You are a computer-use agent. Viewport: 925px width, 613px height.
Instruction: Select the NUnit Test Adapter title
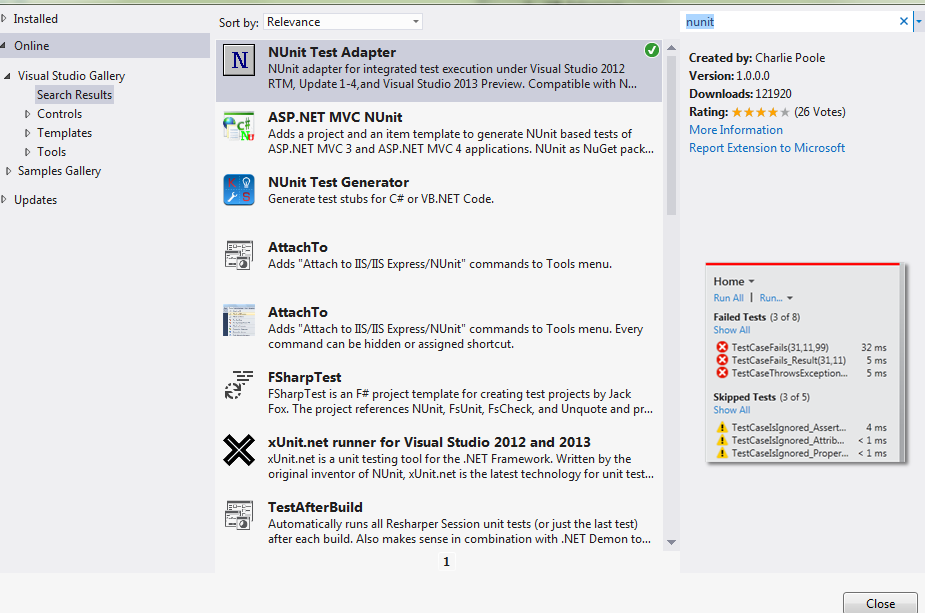(x=332, y=52)
